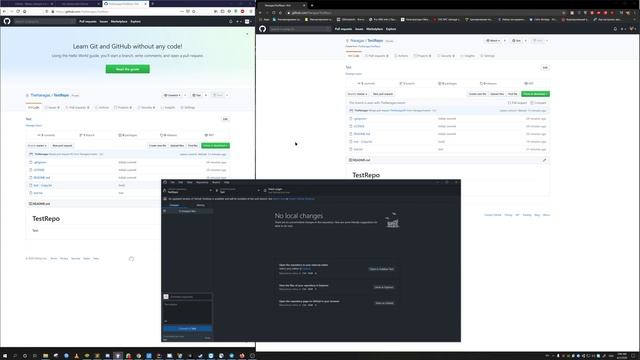Click commit Summary field in GitHub Desktop
This screenshot has height=360, width=640.
click(x=191, y=297)
